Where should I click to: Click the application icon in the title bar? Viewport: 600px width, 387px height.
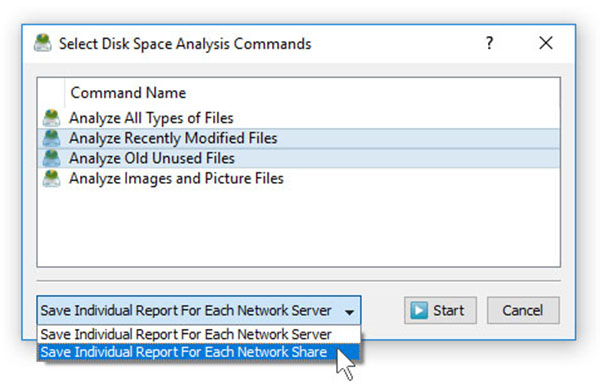(x=42, y=43)
